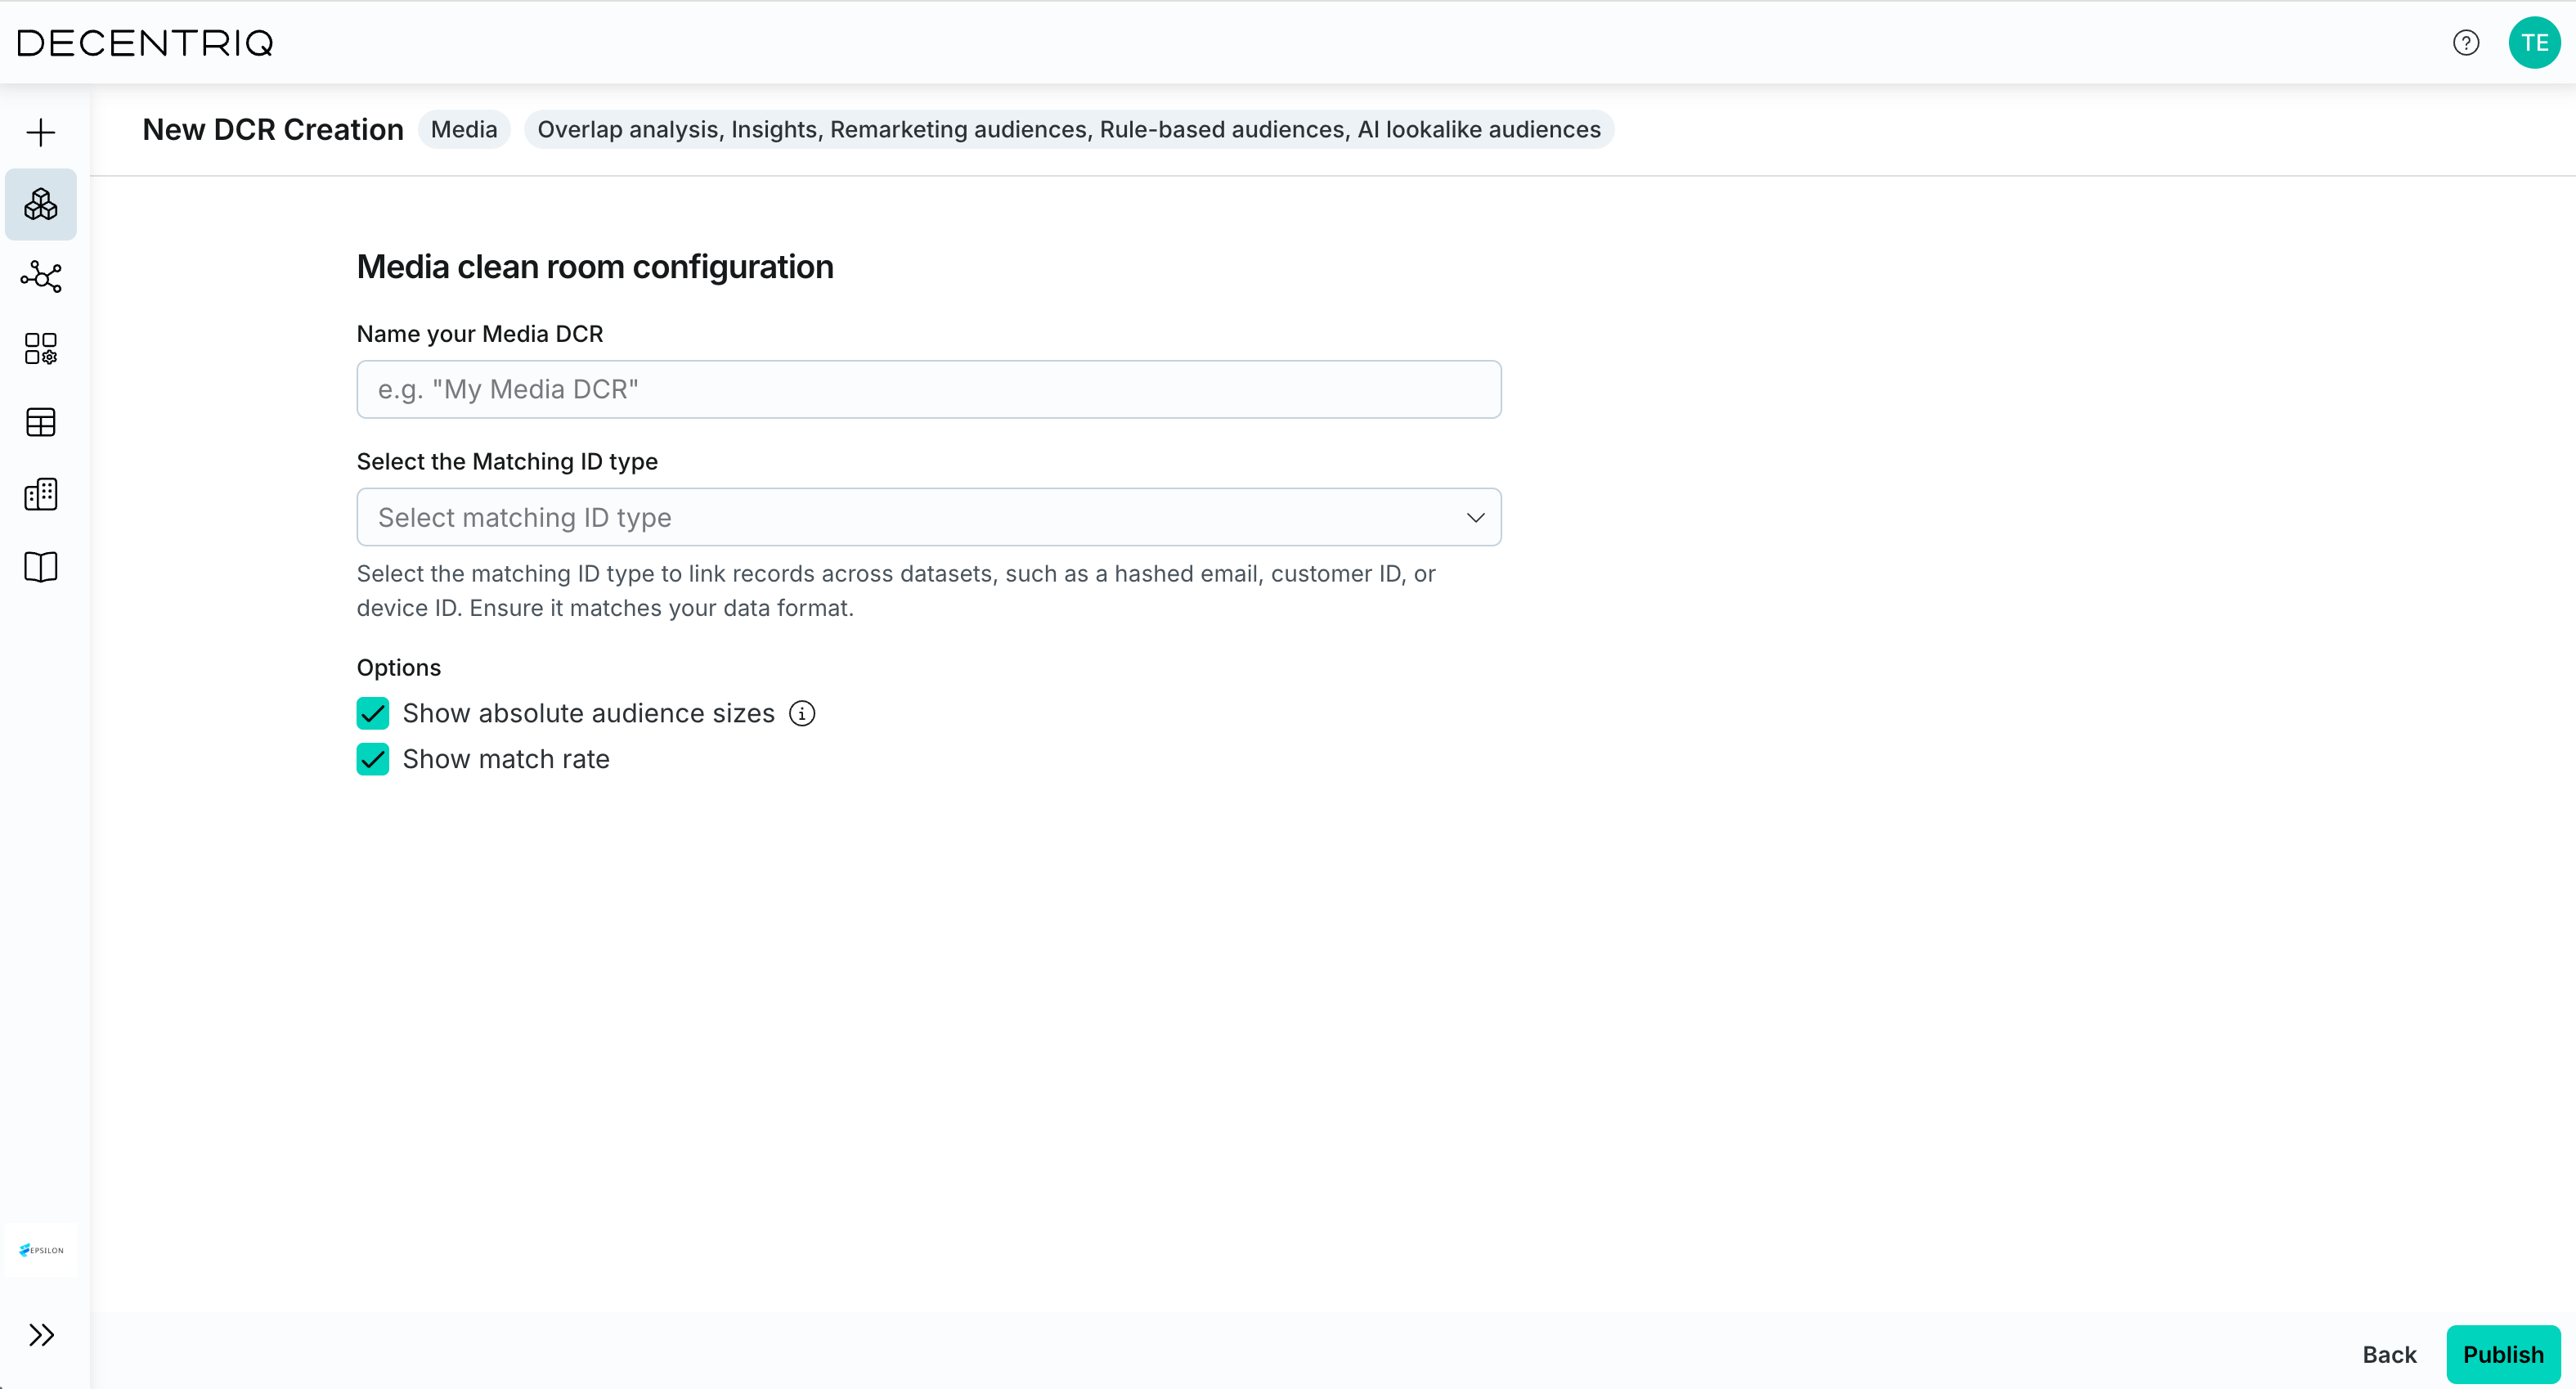The height and width of the screenshot is (1389, 2576).
Task: Open the TE user avatar menu
Action: [2533, 43]
